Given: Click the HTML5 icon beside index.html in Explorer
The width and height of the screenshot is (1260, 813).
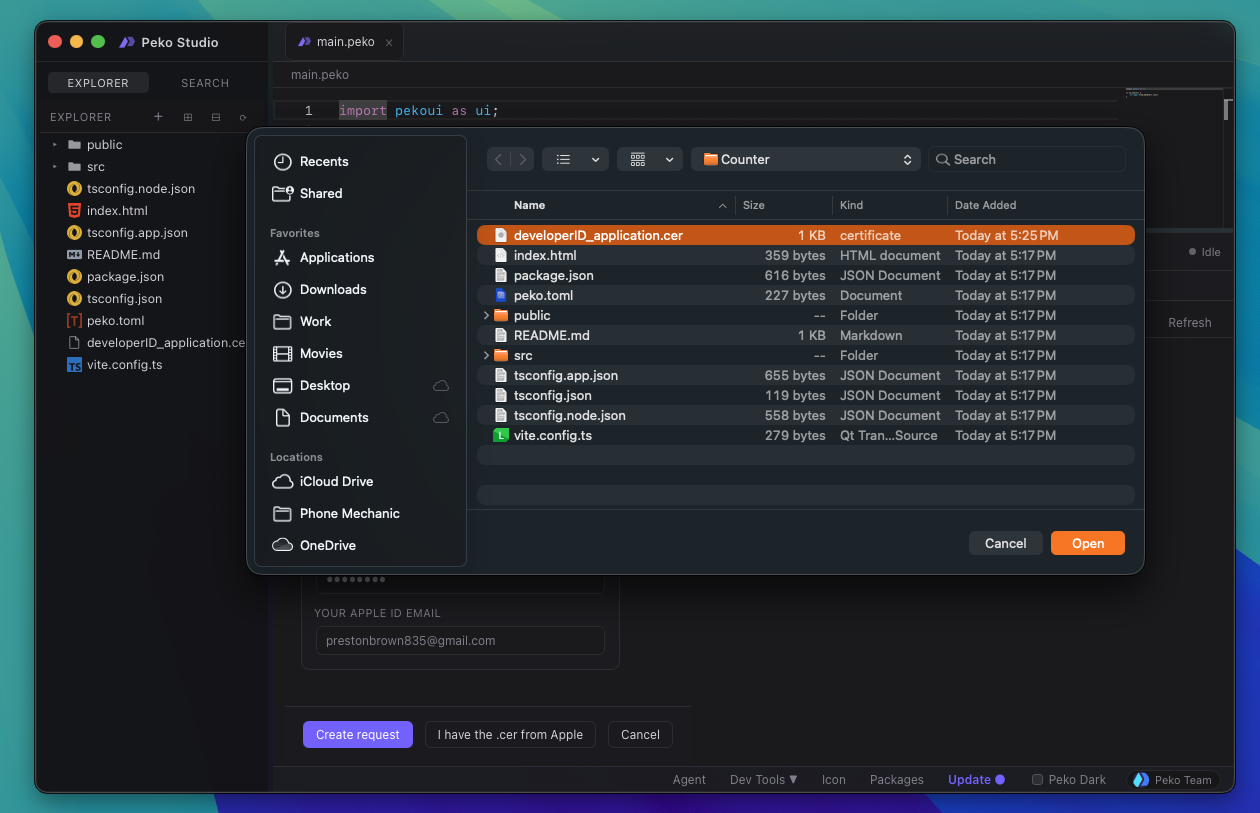Looking at the screenshot, I should pos(74,211).
